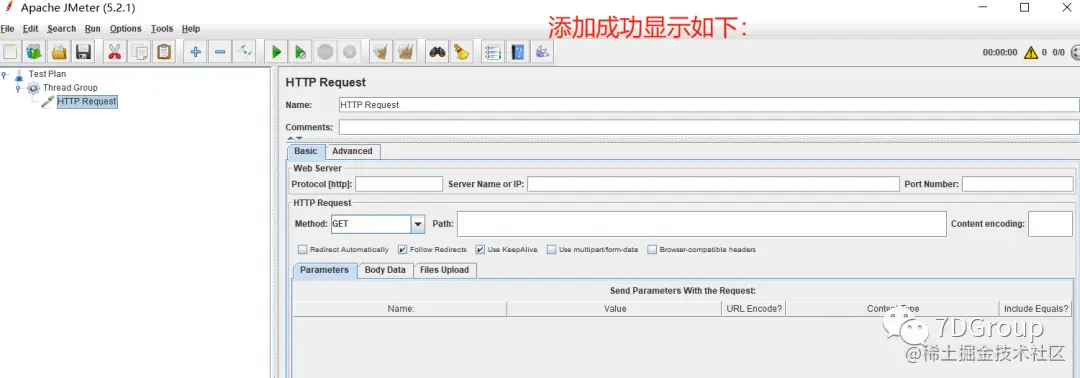The height and width of the screenshot is (378, 1080).
Task: Click the Copy toolbar icon
Action: pyautogui.click(x=140, y=52)
